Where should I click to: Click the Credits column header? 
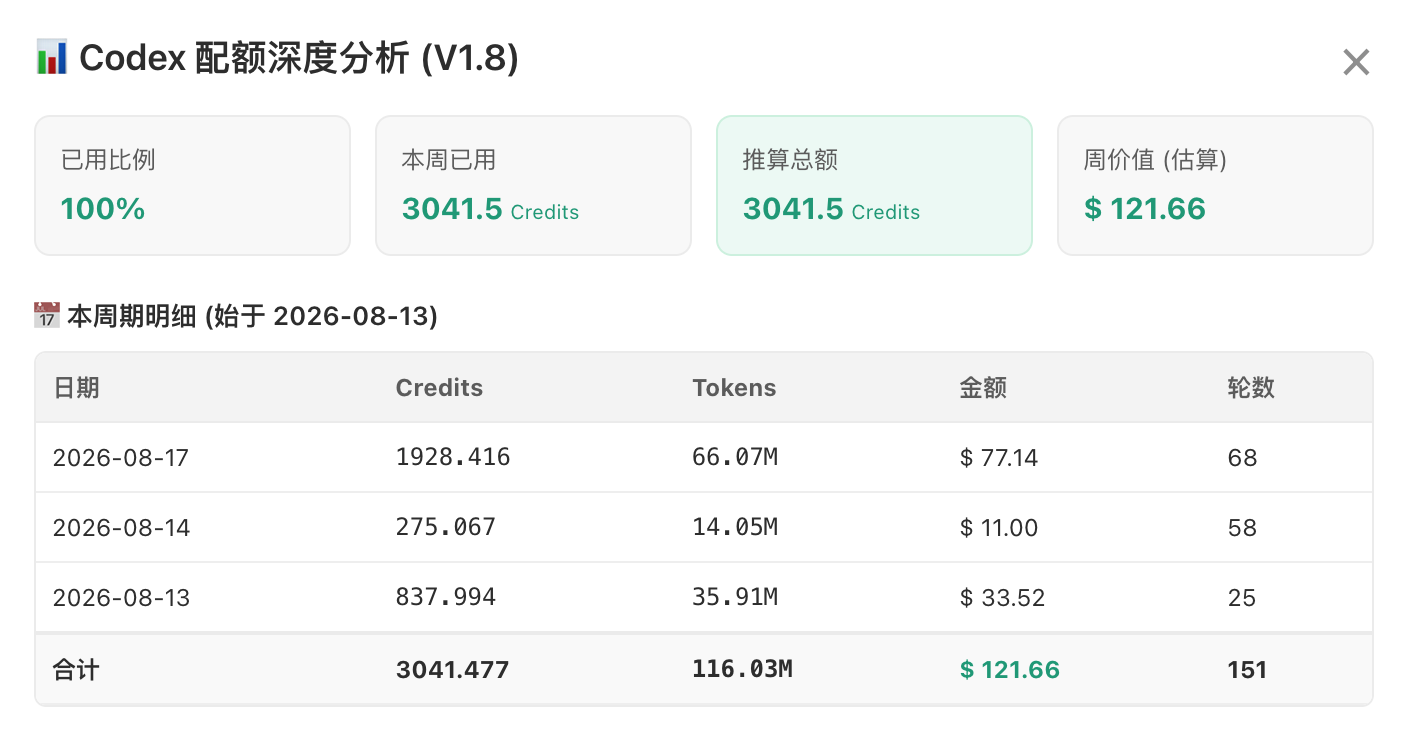(x=439, y=388)
